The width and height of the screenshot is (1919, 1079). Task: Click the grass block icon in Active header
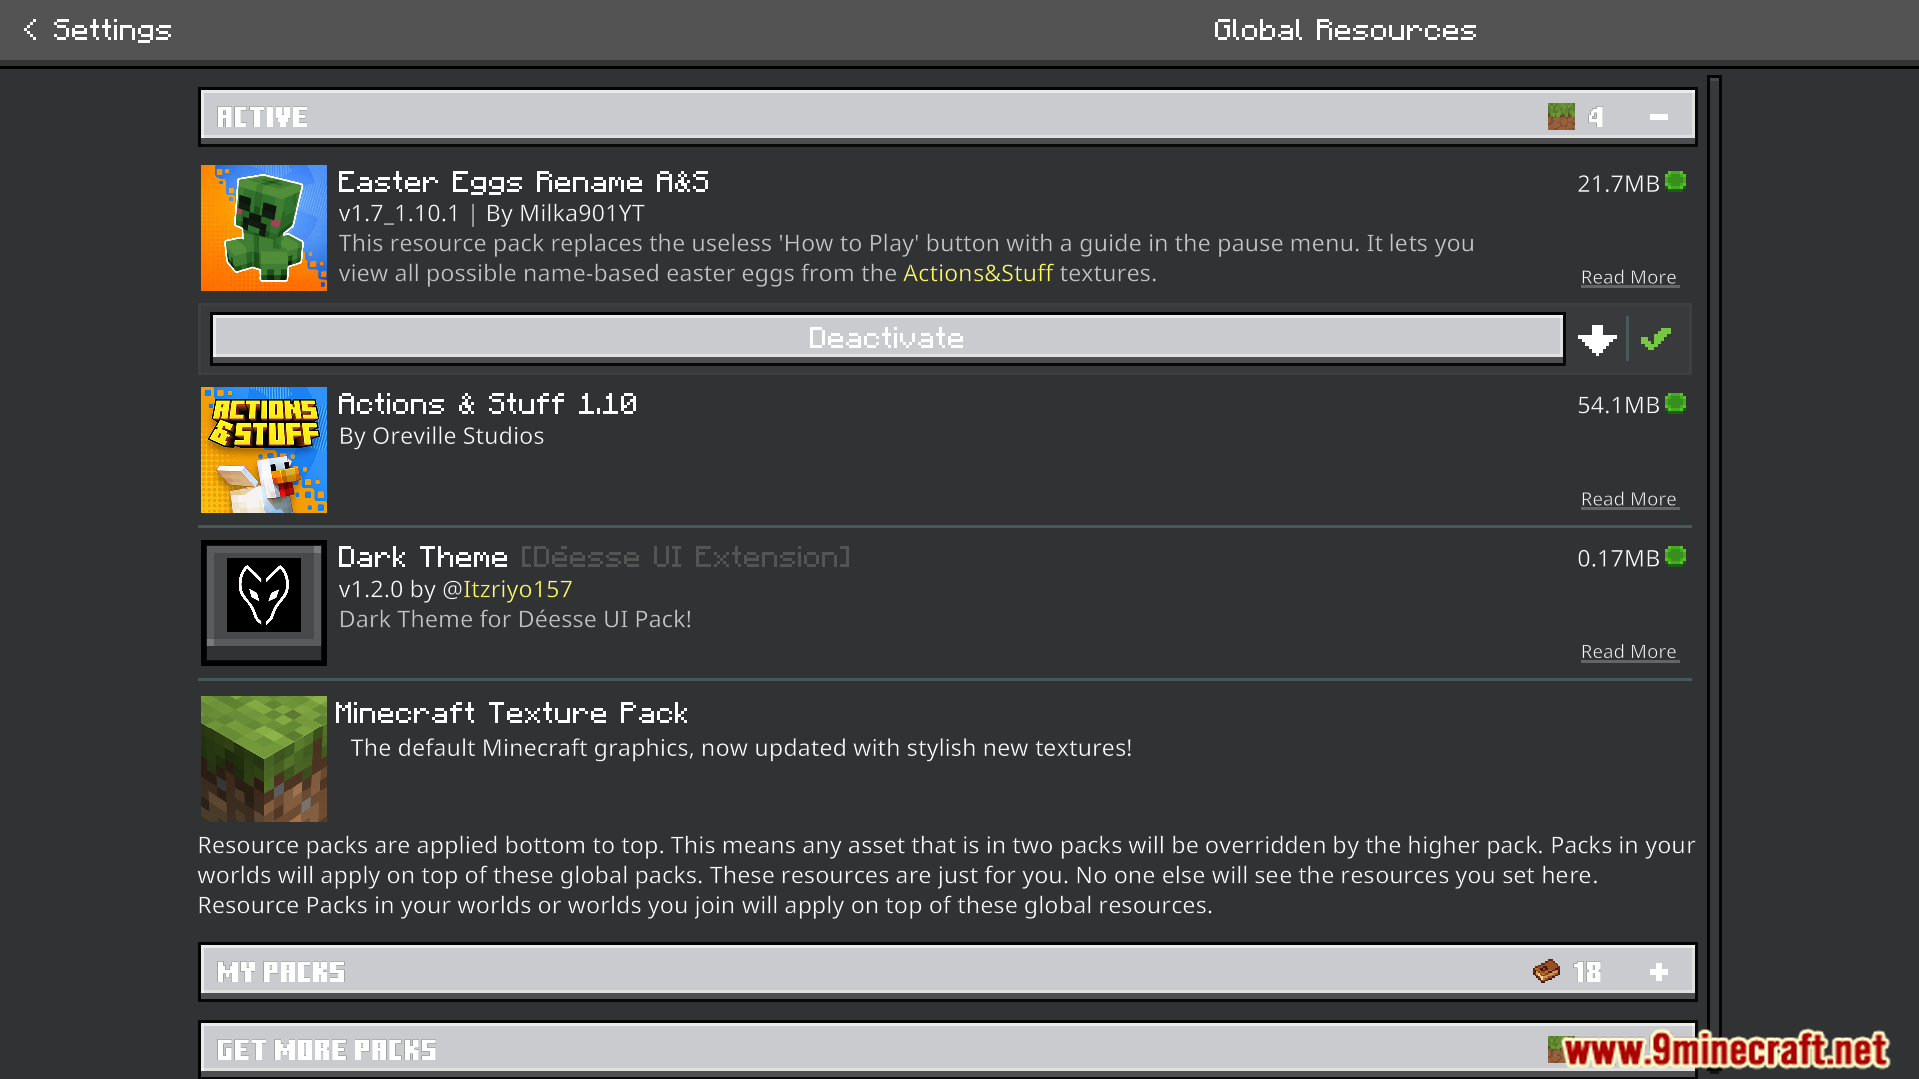click(x=1560, y=117)
